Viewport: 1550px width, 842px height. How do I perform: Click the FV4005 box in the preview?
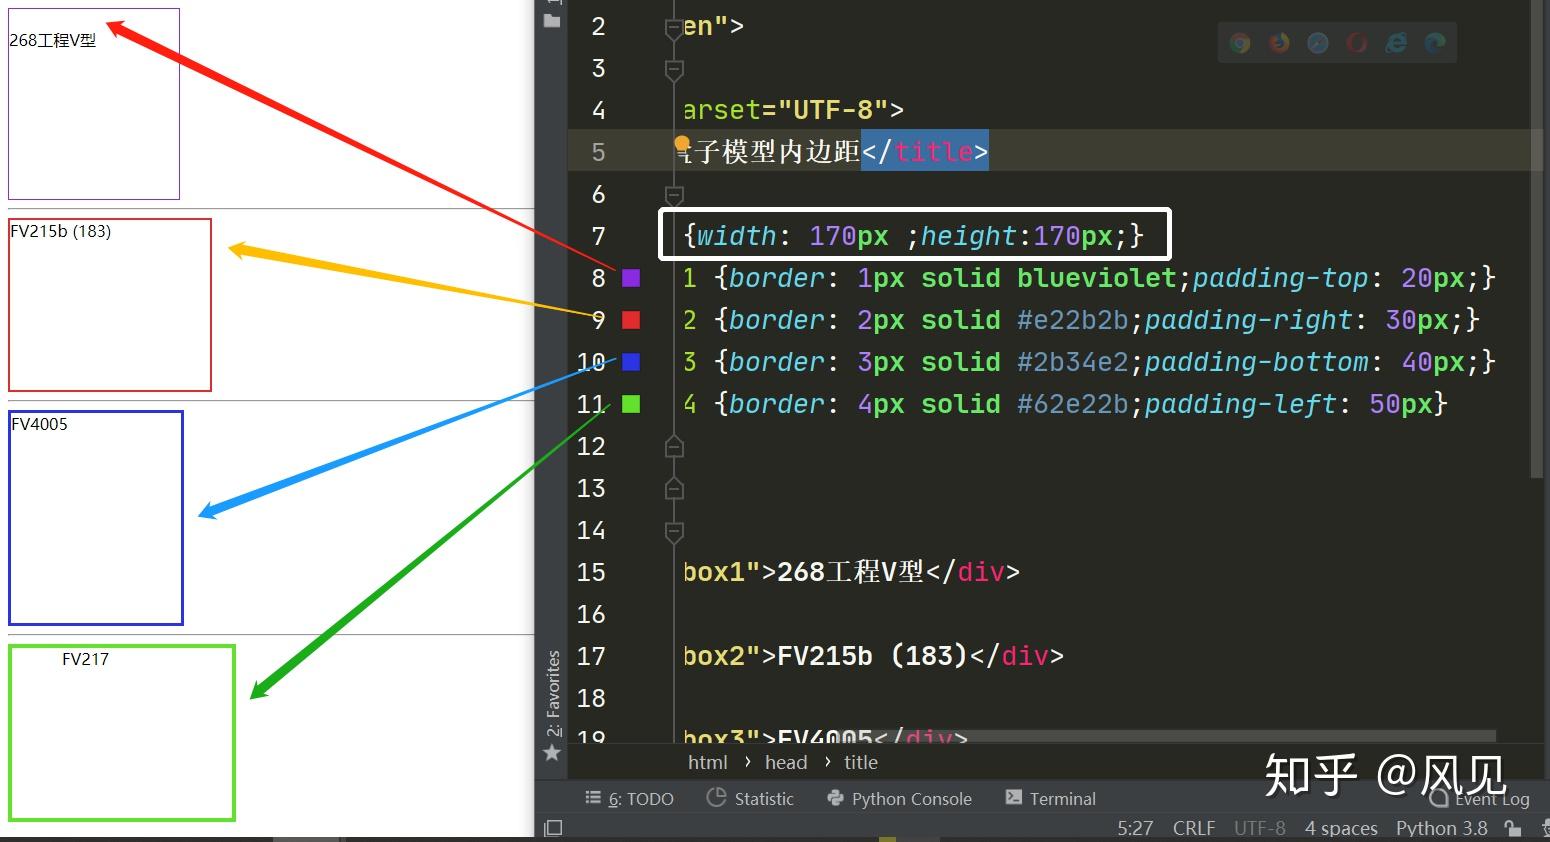(96, 518)
